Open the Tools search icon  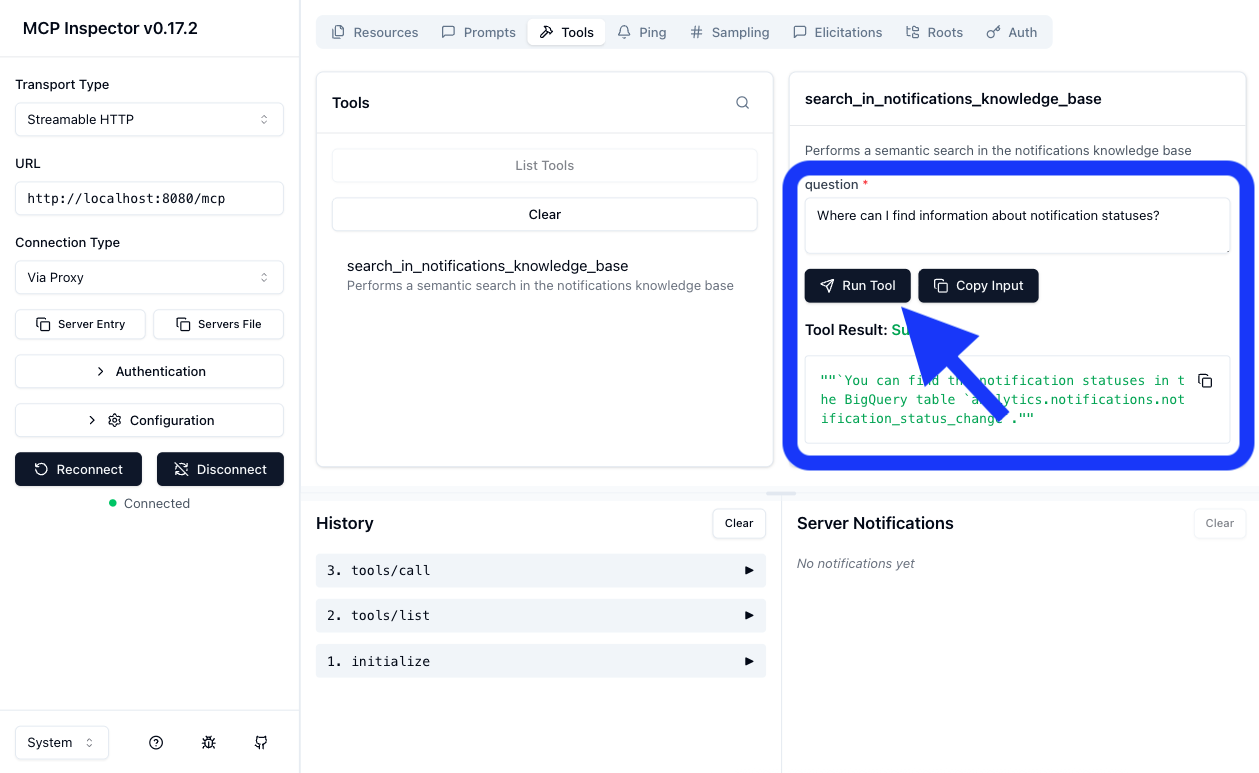pos(742,102)
